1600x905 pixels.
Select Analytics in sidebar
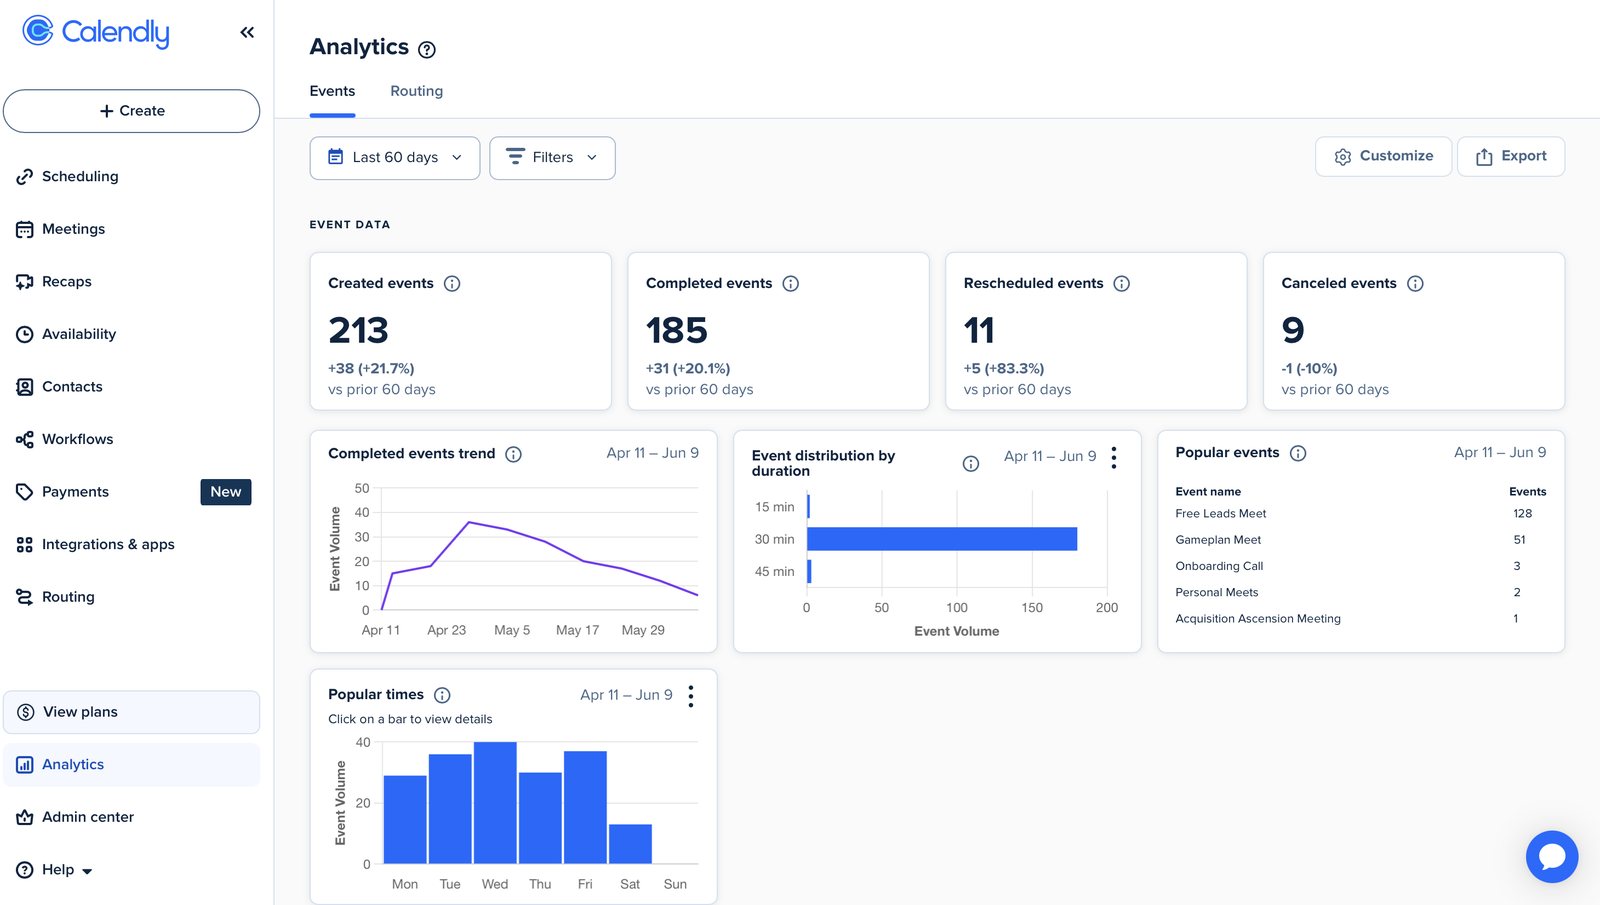click(x=131, y=765)
